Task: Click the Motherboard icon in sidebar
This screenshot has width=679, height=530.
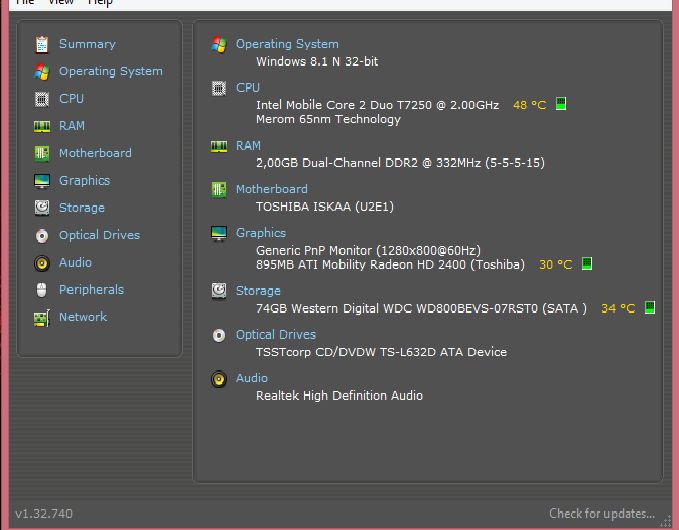Action: (42, 153)
